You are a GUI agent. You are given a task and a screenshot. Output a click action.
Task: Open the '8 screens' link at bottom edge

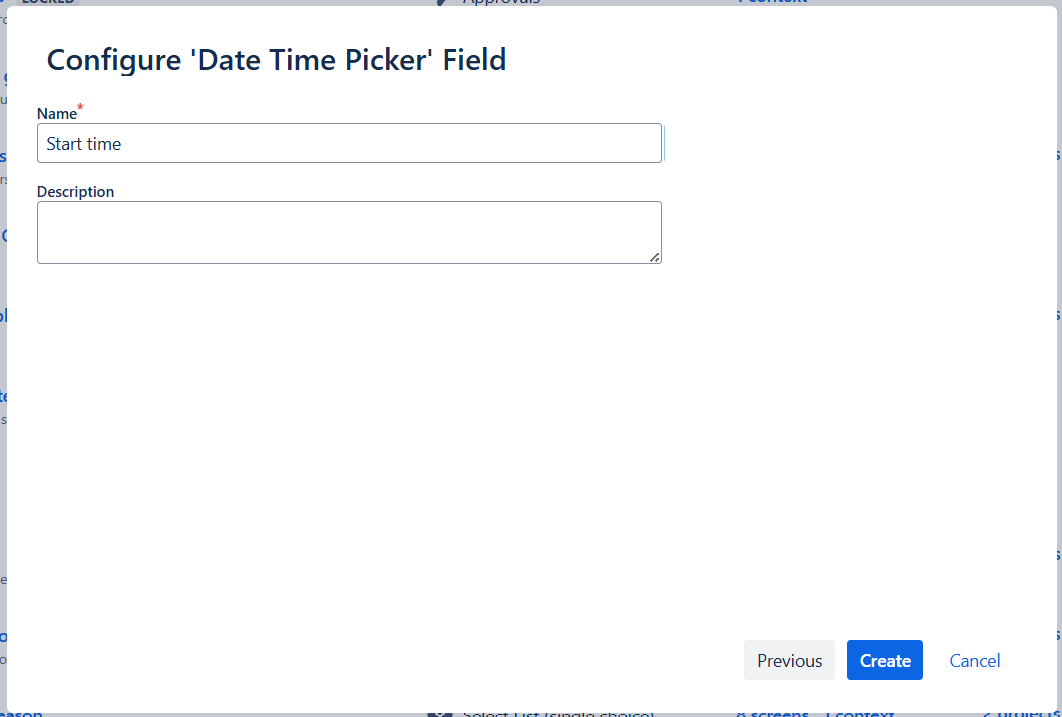772,714
